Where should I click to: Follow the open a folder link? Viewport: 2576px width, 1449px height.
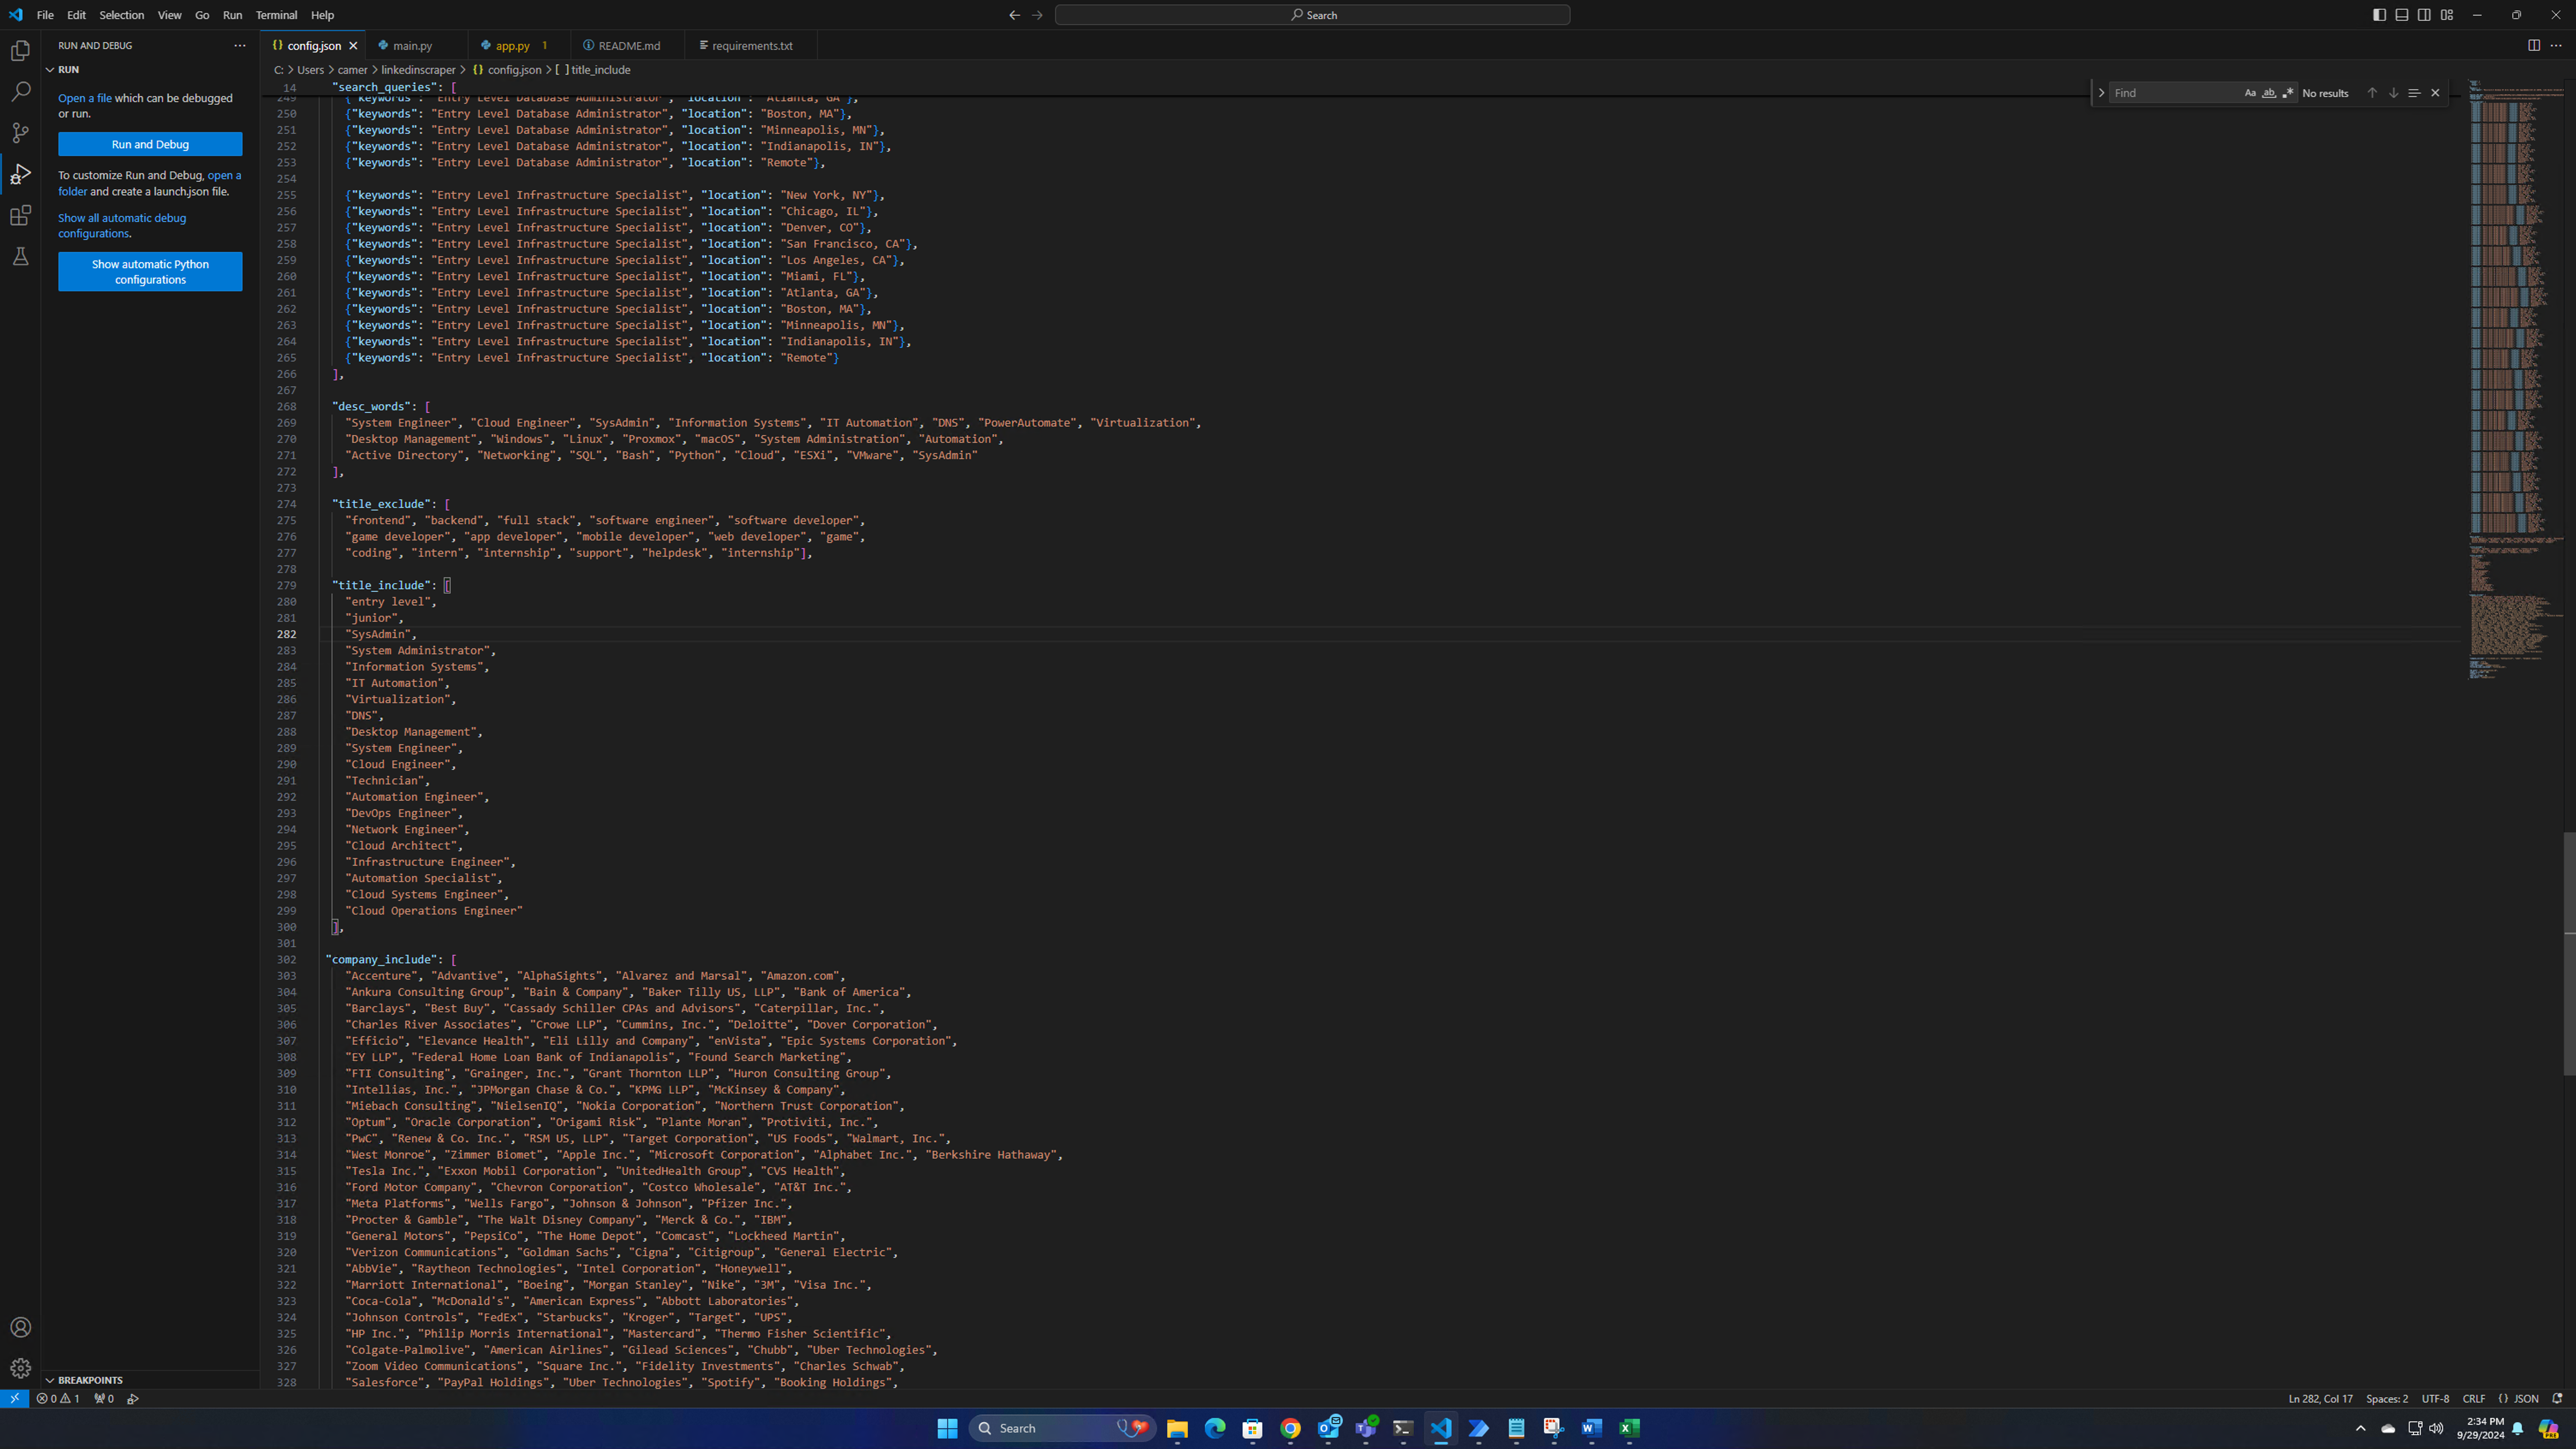click(x=224, y=176)
